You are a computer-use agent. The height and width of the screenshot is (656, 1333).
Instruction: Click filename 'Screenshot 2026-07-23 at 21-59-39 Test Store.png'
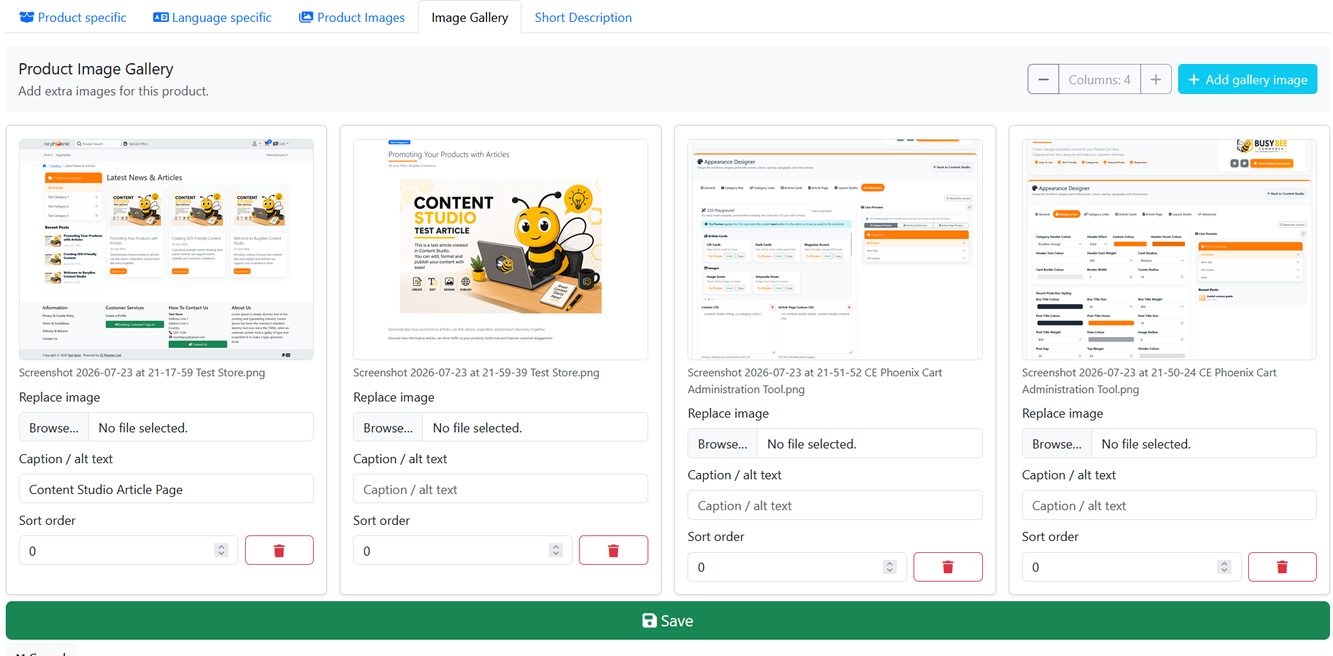[476, 372]
